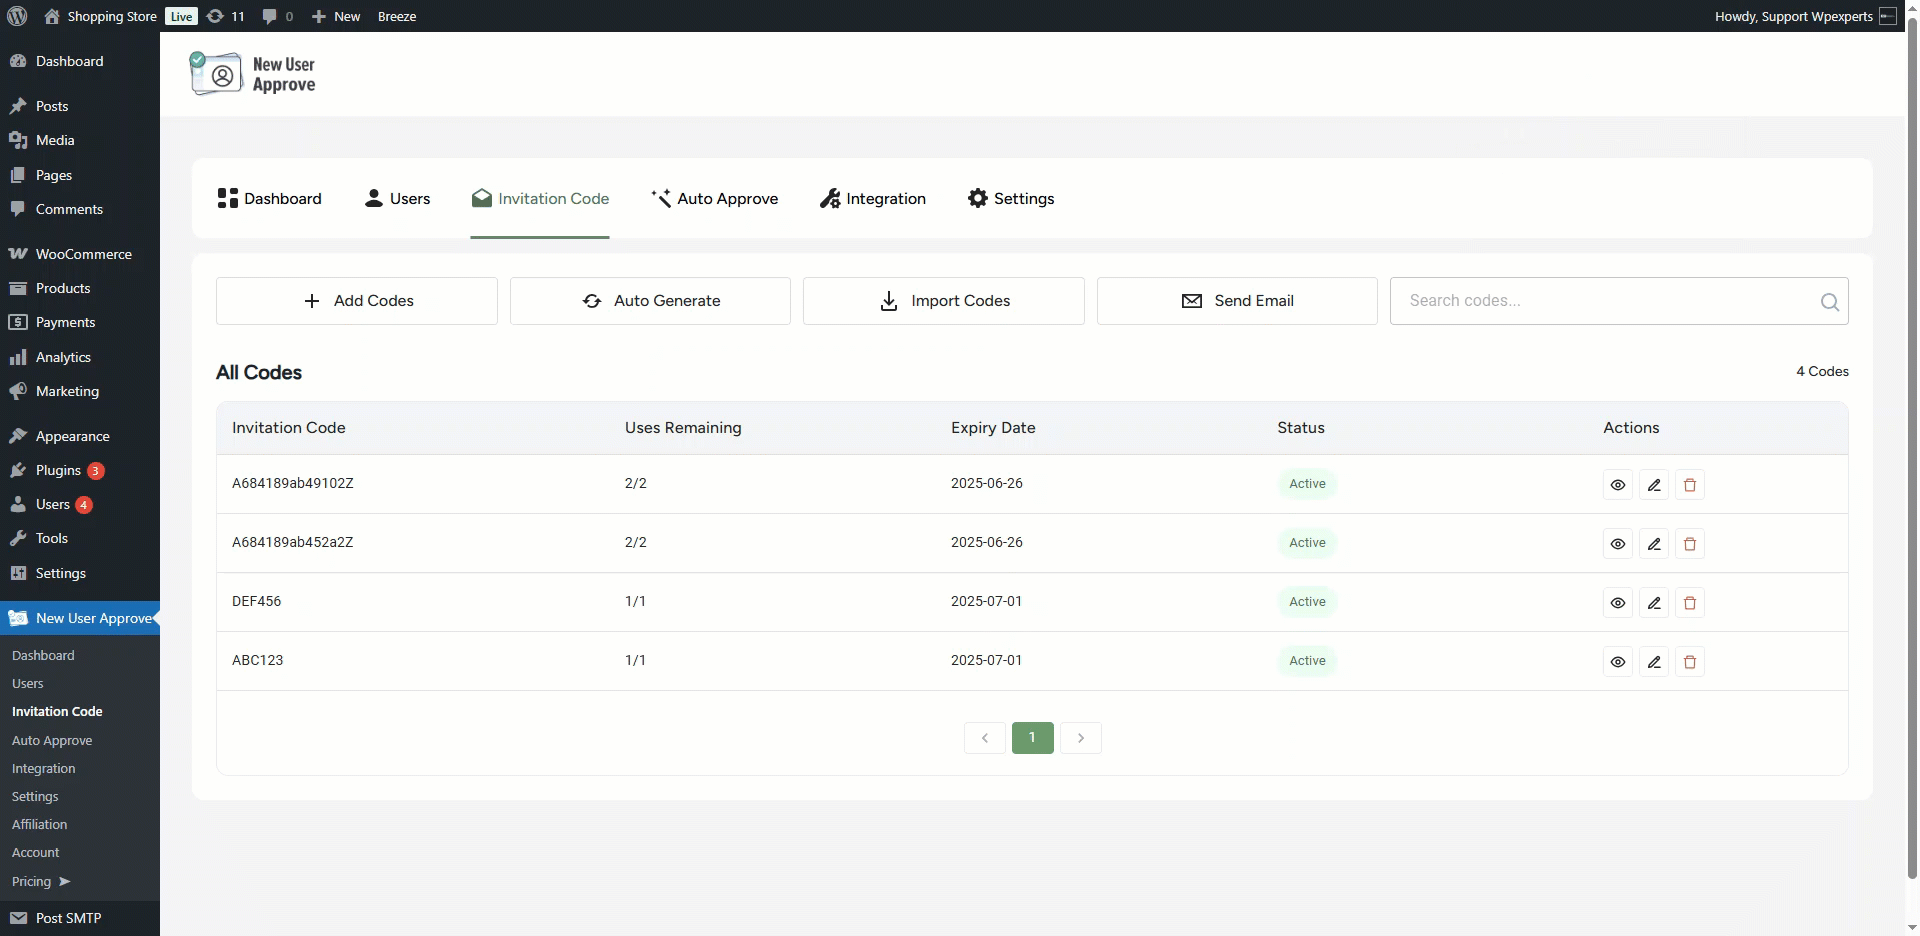View details of code DEF456 with eye icon
The height and width of the screenshot is (936, 1920).
[x=1618, y=603]
